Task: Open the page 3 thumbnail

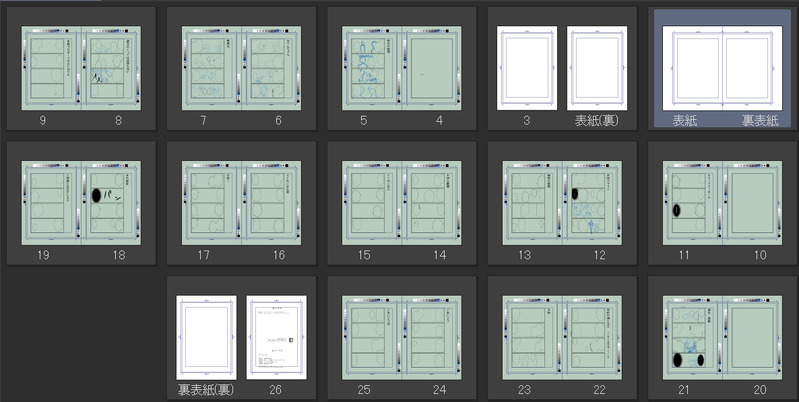Action: pyautogui.click(x=527, y=68)
